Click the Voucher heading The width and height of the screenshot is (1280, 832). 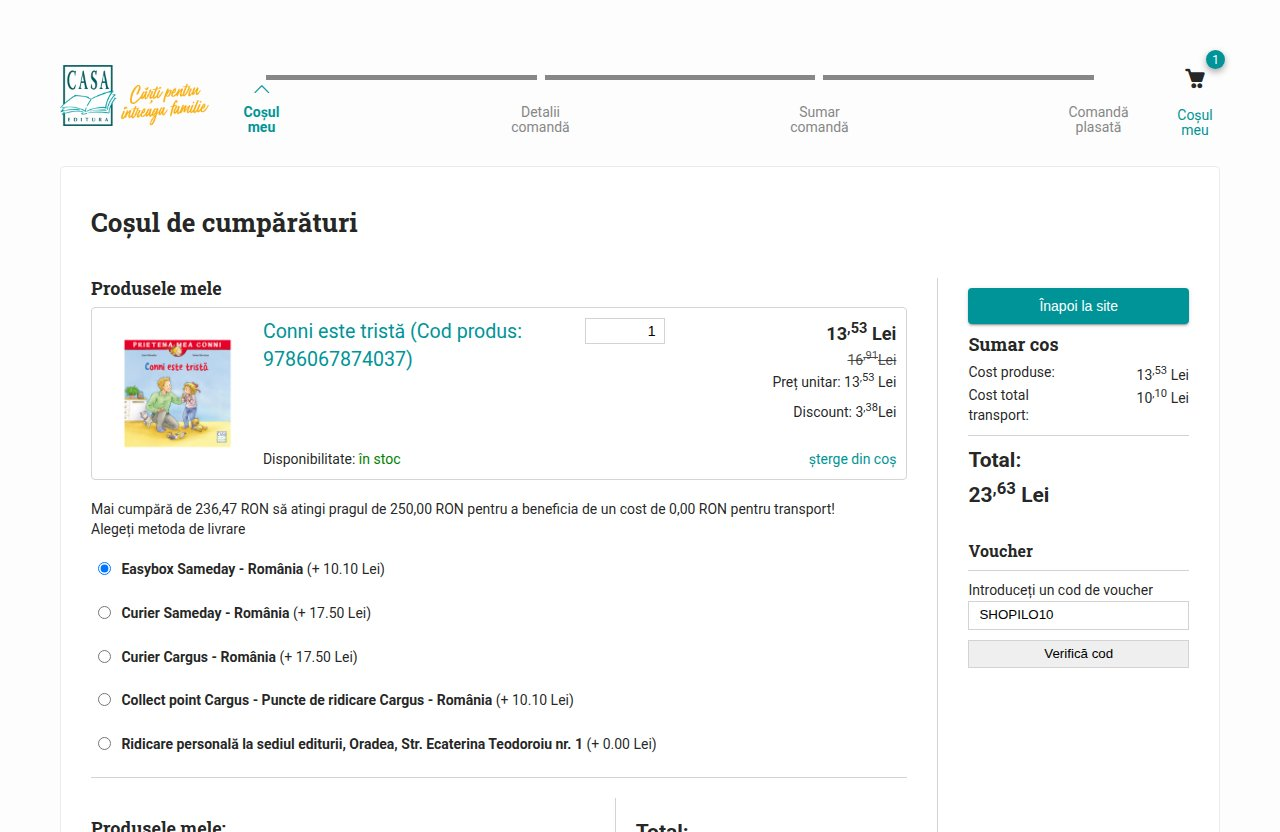tap(1001, 551)
